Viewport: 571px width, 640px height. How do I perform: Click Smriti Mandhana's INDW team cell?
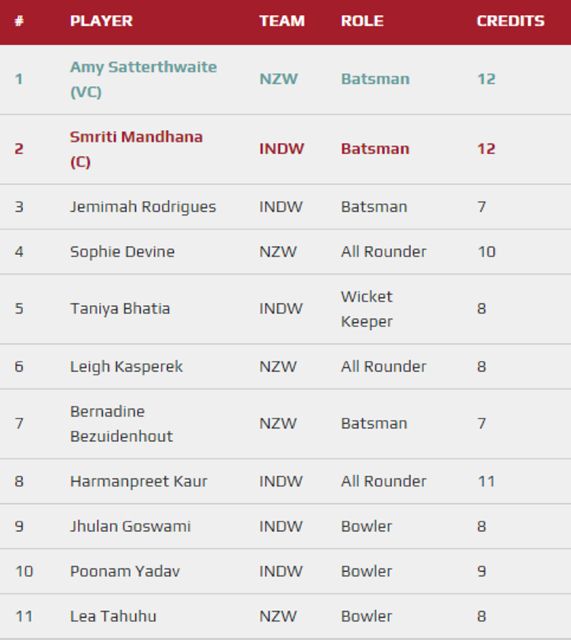282,149
